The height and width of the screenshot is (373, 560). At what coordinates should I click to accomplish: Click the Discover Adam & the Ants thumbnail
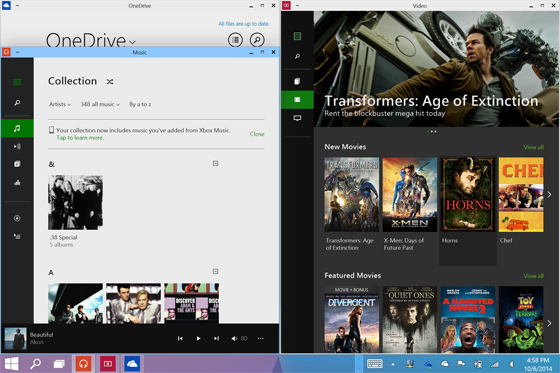(191, 303)
